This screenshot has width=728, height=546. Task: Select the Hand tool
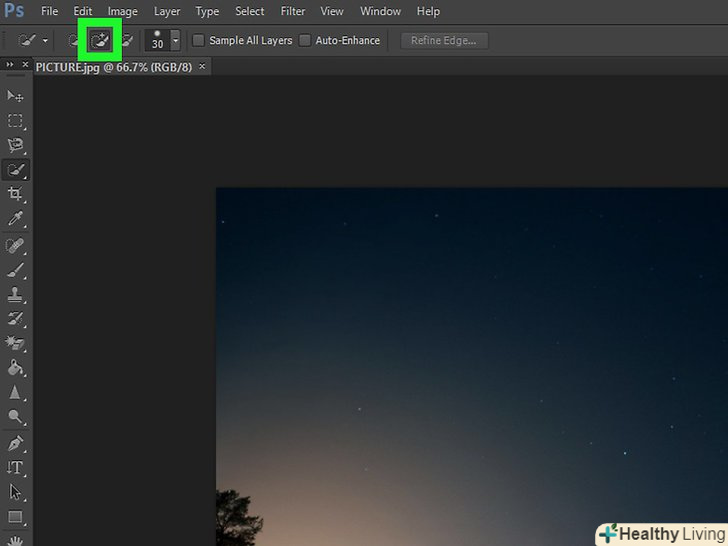(x=15, y=540)
